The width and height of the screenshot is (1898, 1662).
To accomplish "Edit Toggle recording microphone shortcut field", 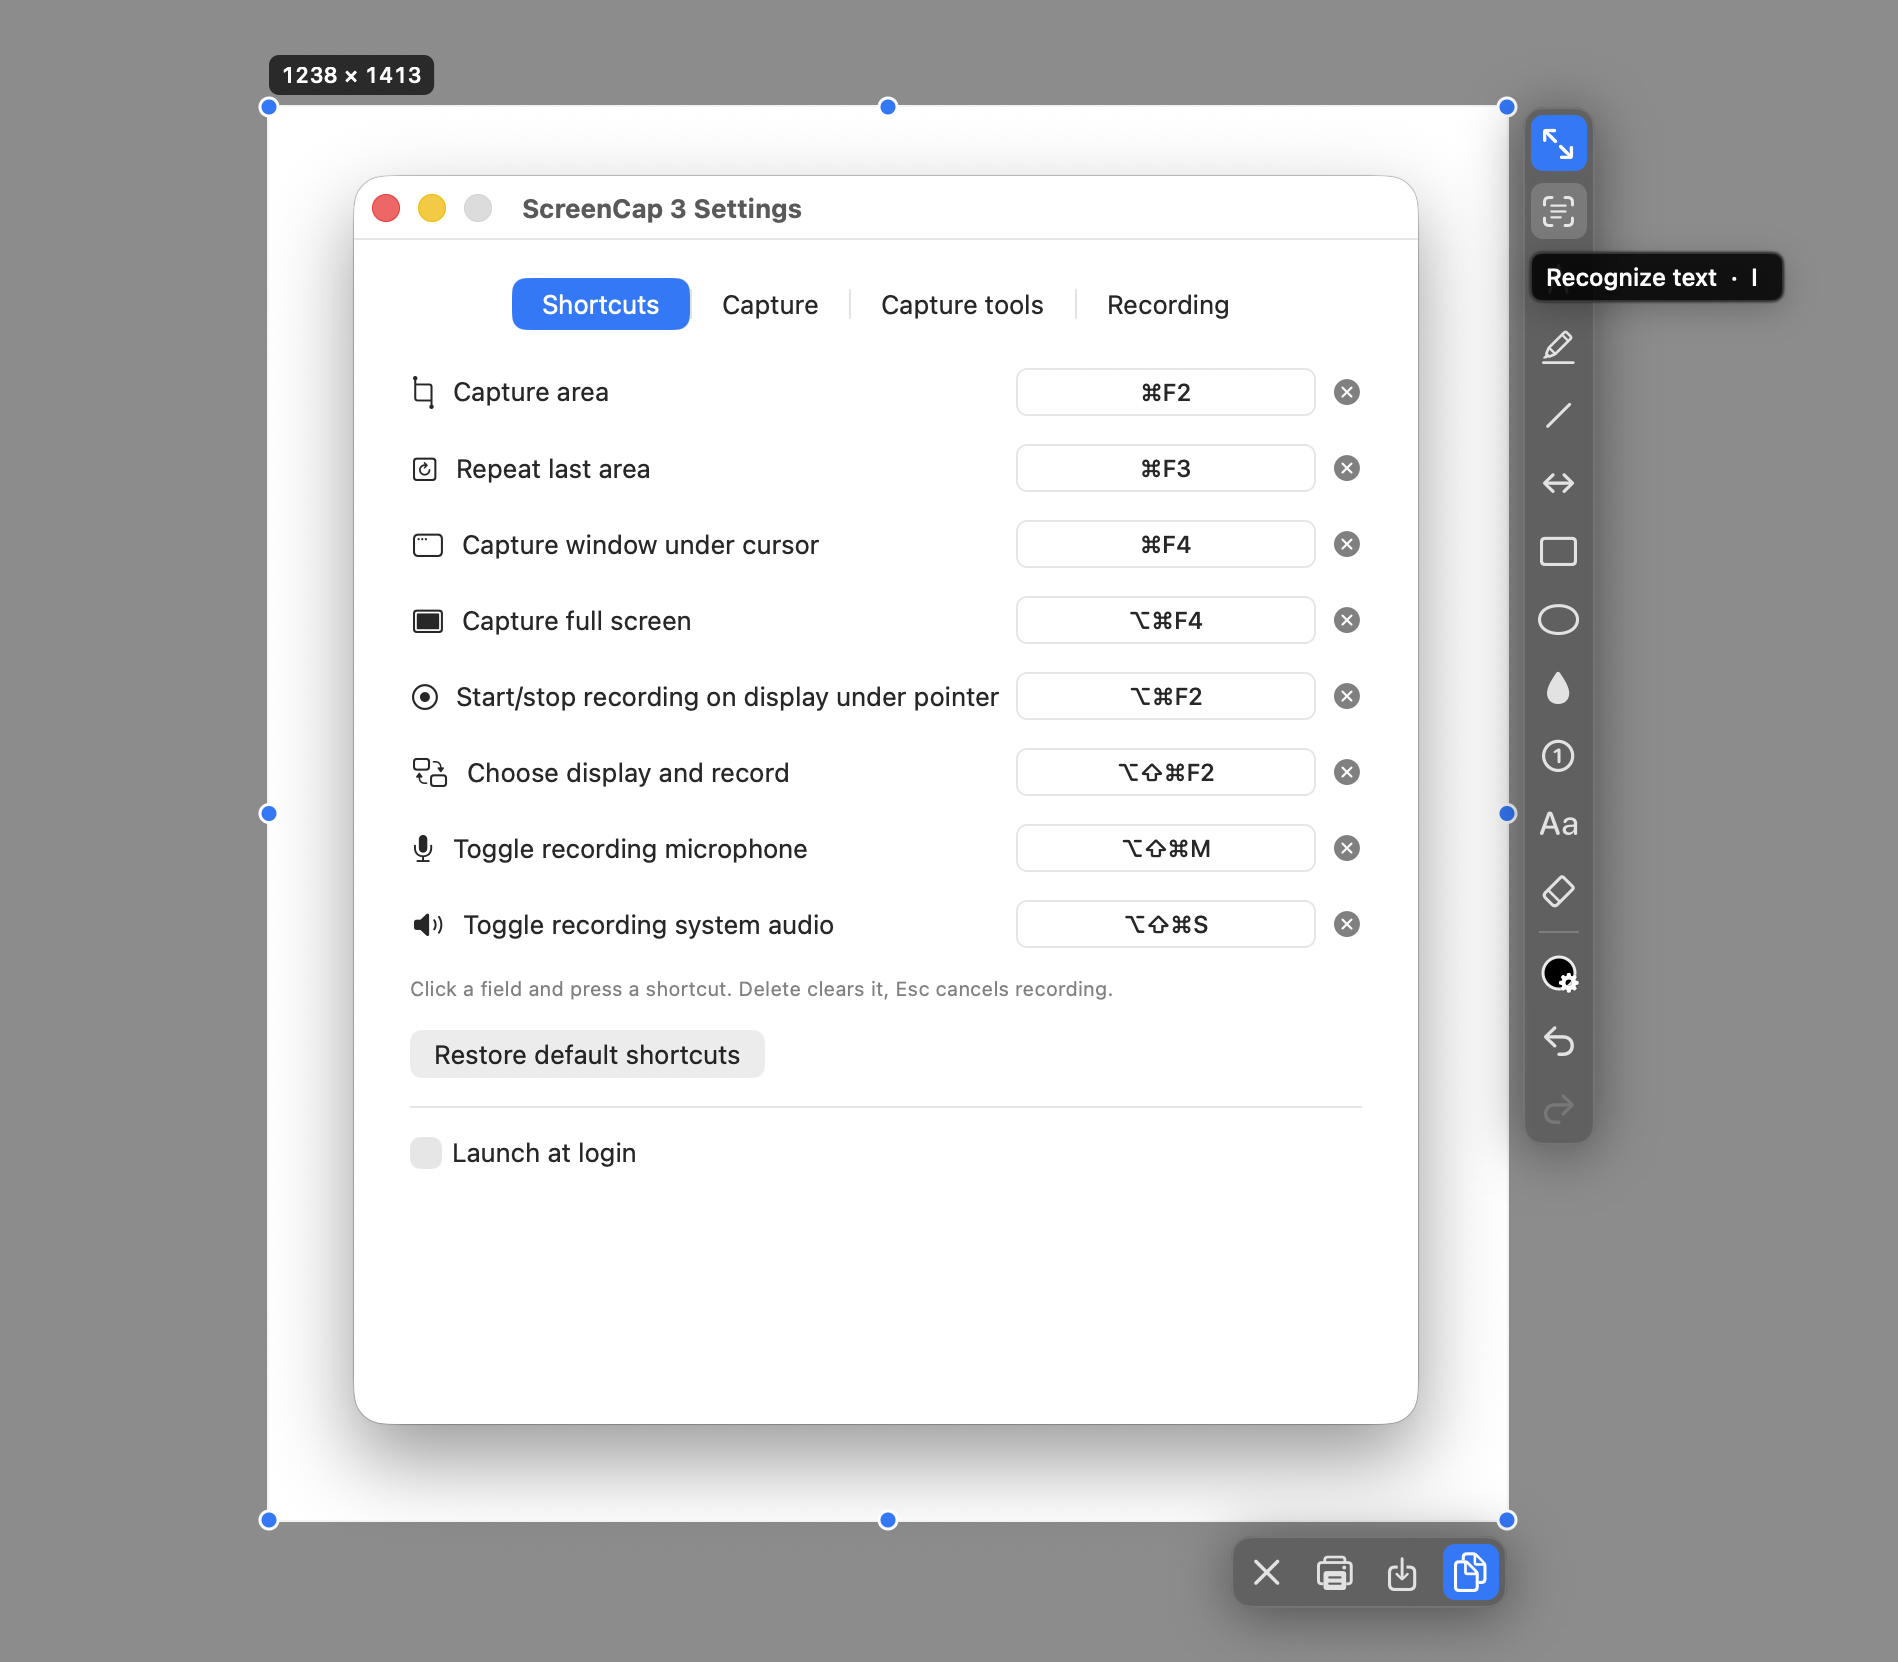I will (x=1166, y=848).
